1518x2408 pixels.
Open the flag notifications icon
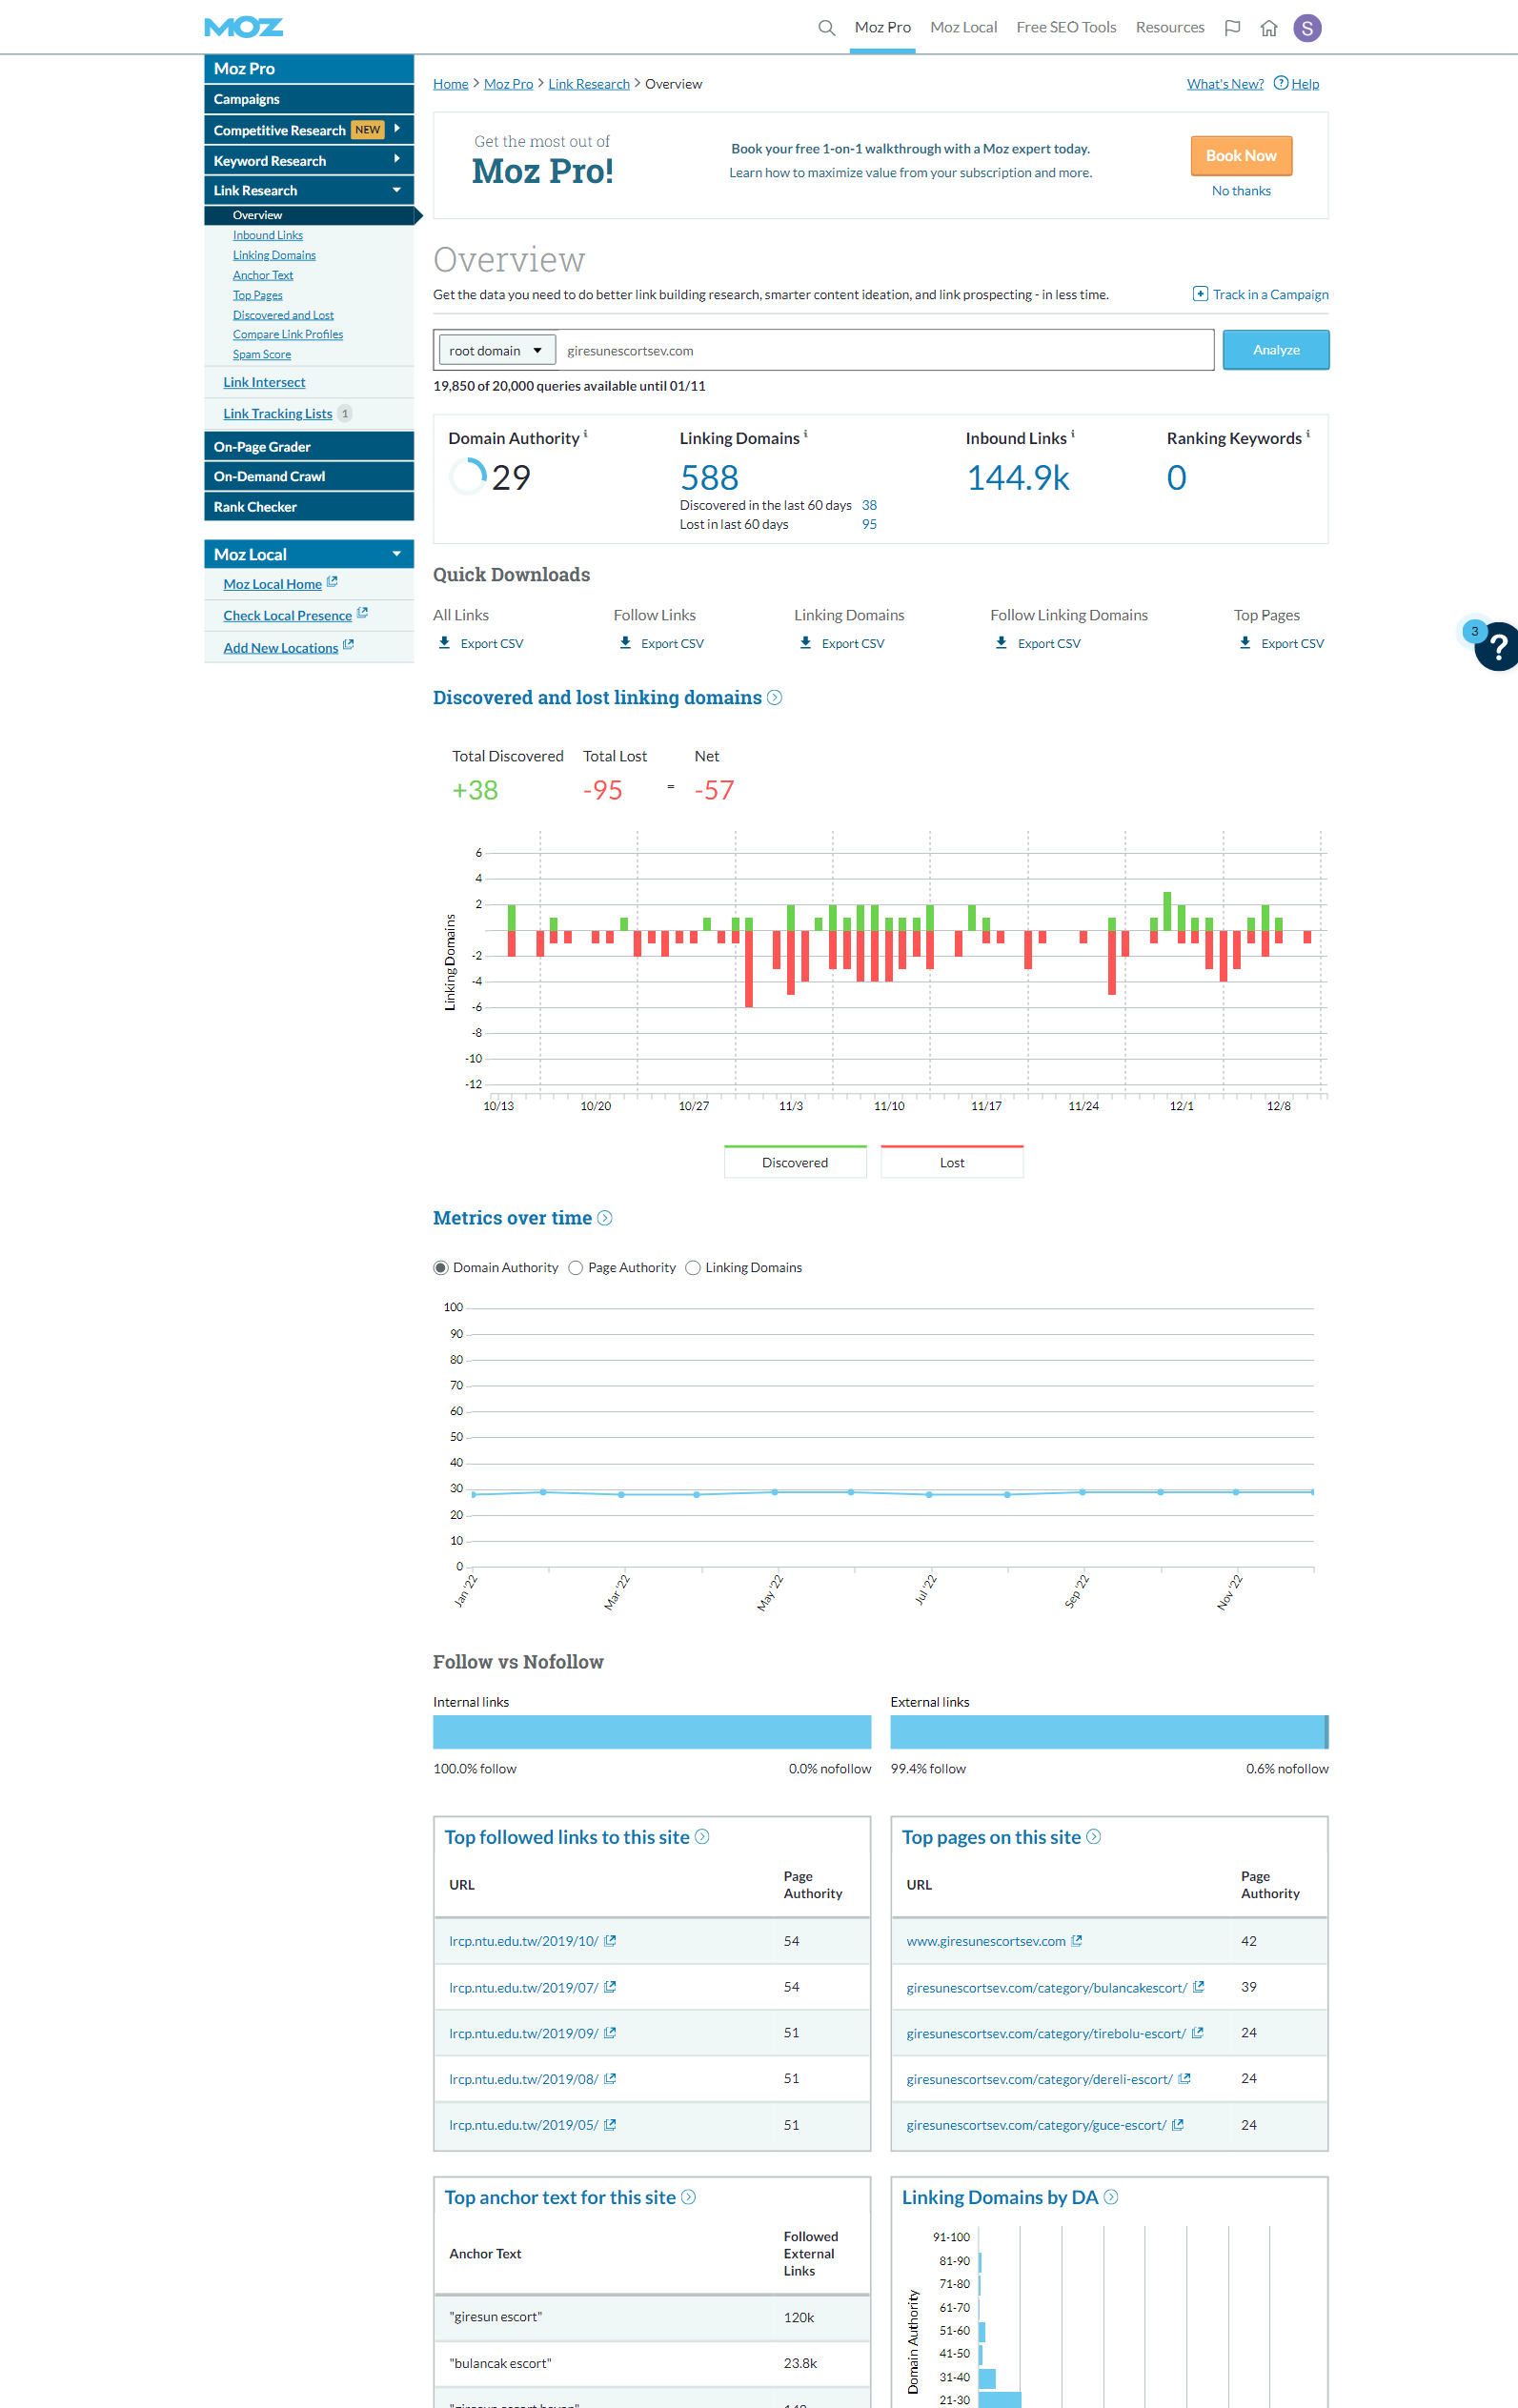click(x=1232, y=28)
